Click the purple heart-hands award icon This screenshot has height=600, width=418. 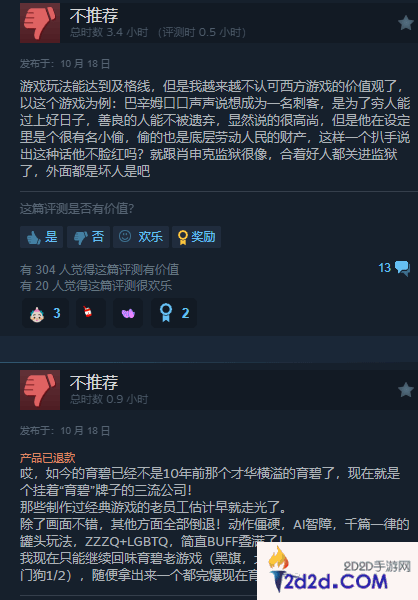click(x=128, y=313)
